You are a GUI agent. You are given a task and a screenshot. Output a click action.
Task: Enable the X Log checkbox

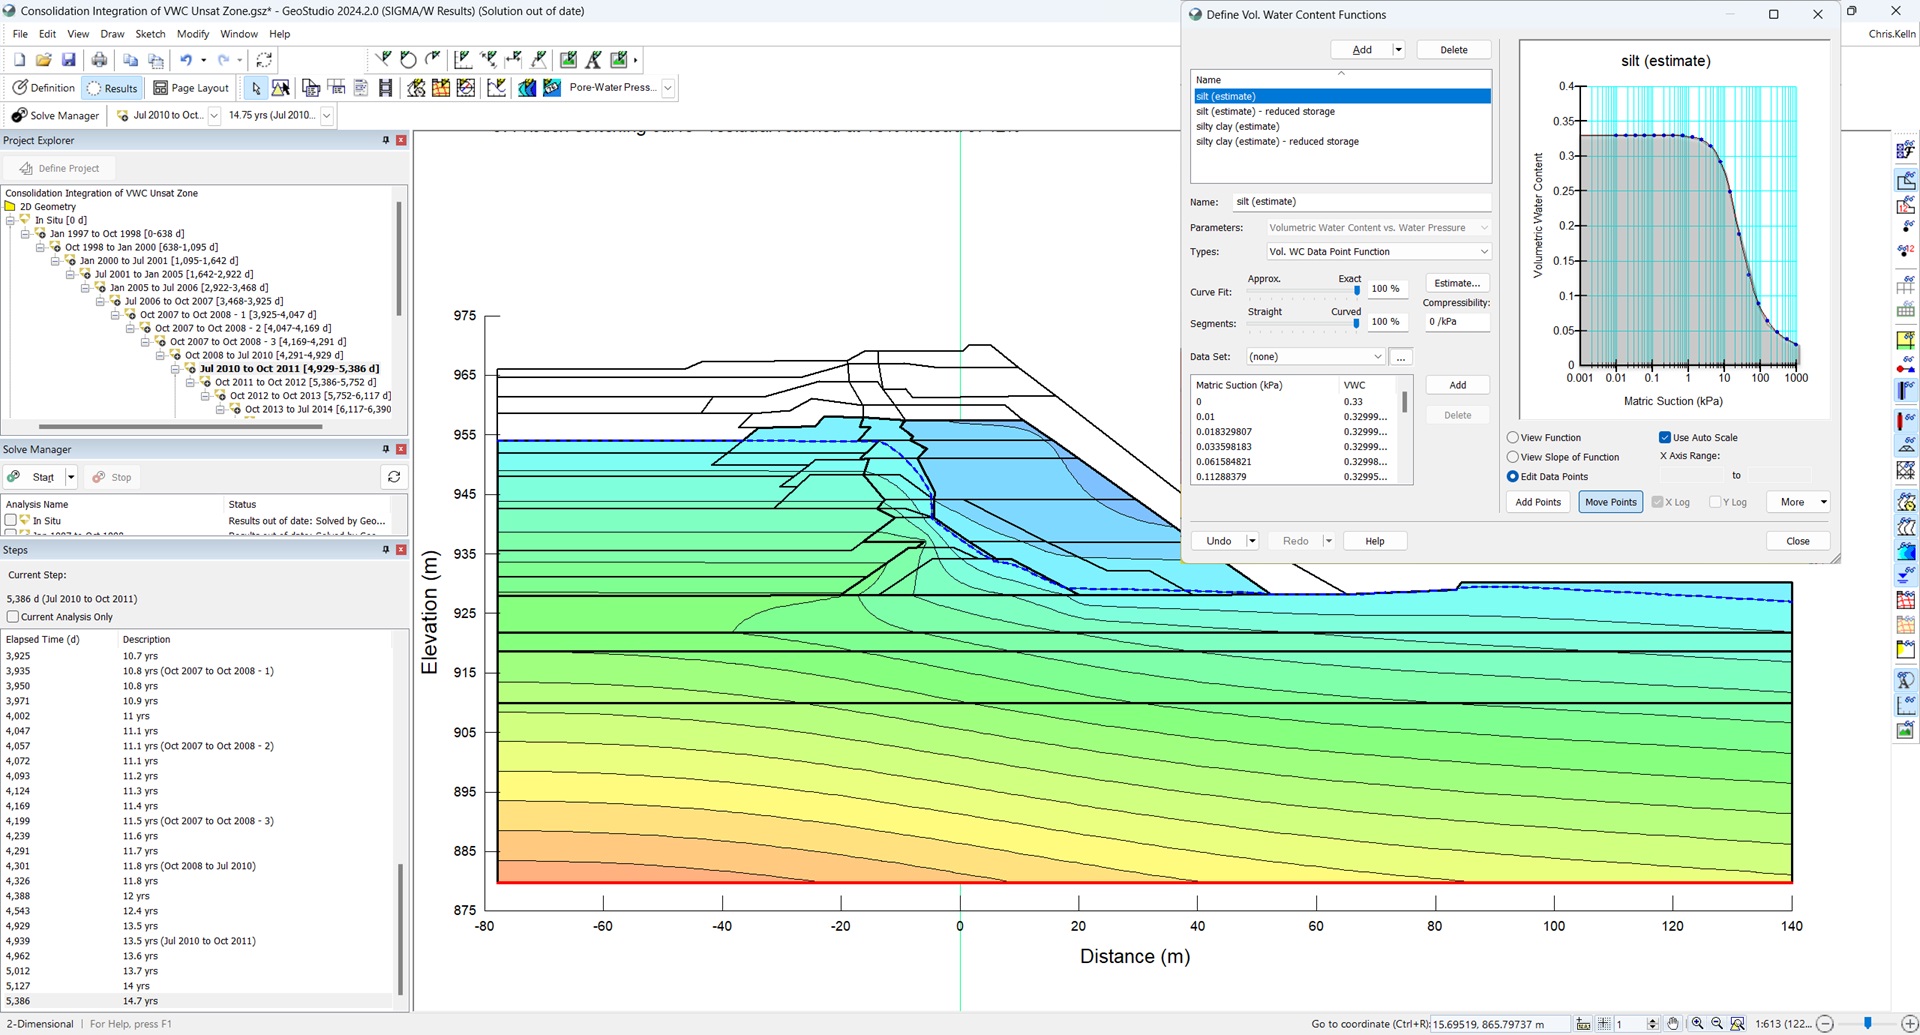[x=1658, y=502]
